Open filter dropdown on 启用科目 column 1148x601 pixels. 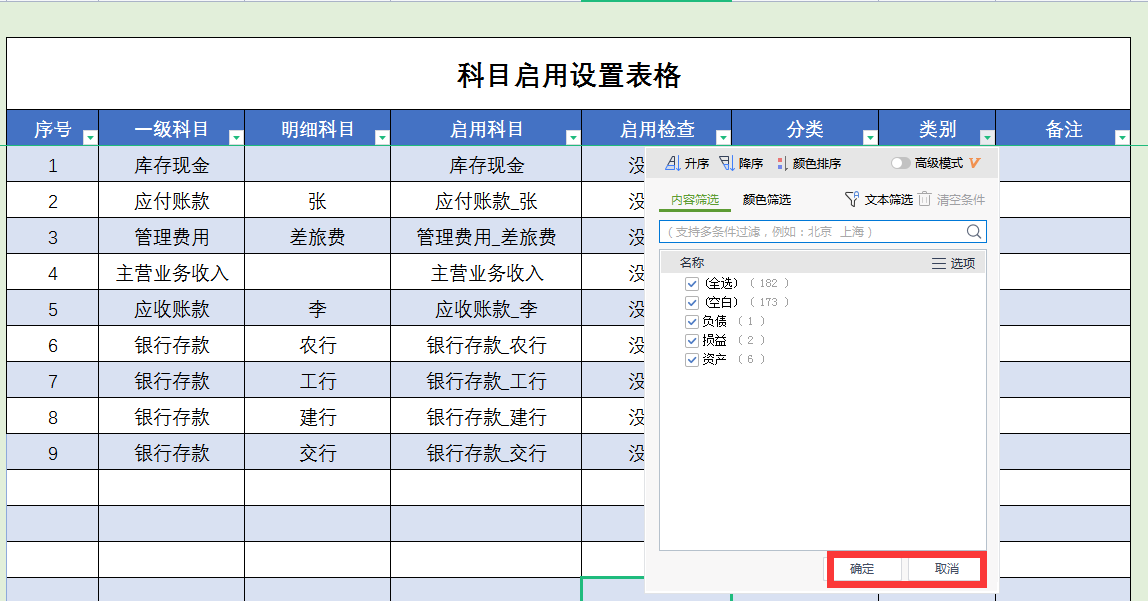pos(573,137)
